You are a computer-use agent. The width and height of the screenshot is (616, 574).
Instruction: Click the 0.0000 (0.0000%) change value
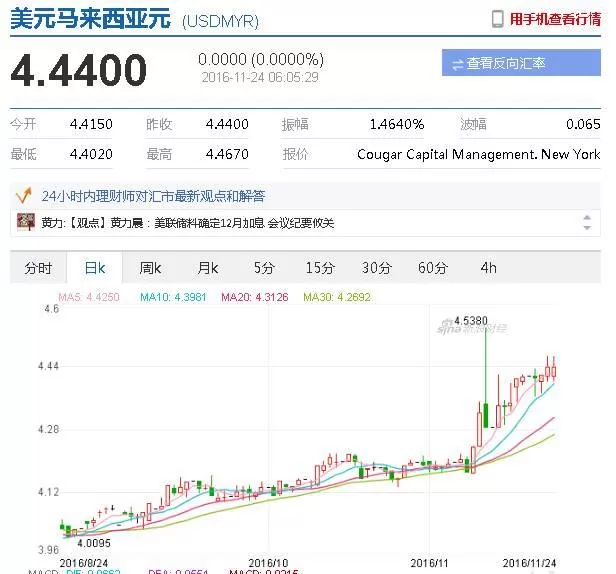click(261, 59)
